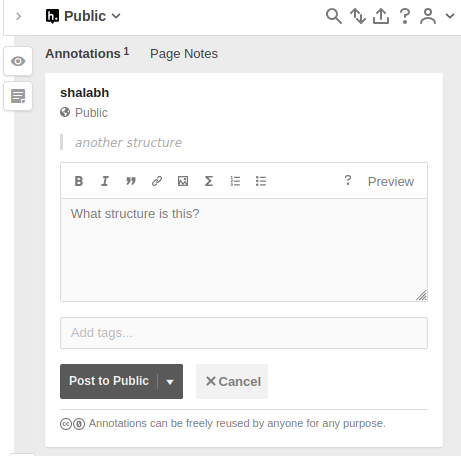Apply italic formatting in annotation editor
The image size is (461, 456).
coord(105,181)
